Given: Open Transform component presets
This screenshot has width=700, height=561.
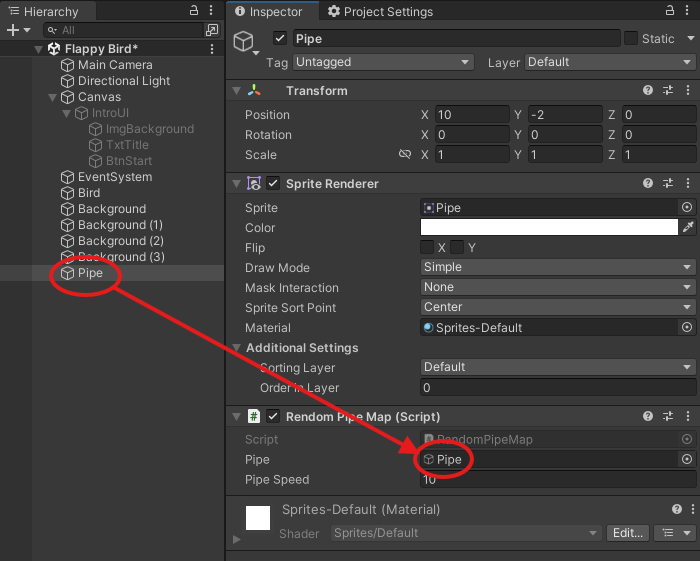Looking at the screenshot, I should (668, 91).
